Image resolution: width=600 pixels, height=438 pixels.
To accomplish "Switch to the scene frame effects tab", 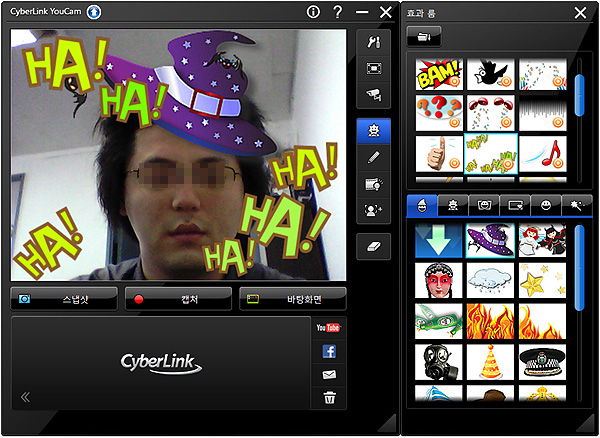I will point(515,206).
